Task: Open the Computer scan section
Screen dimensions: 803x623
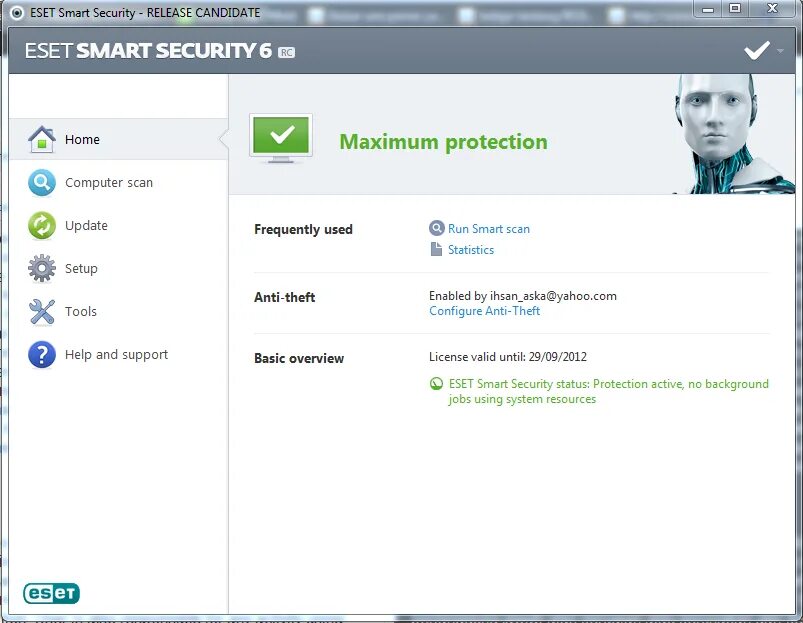Action: point(109,183)
